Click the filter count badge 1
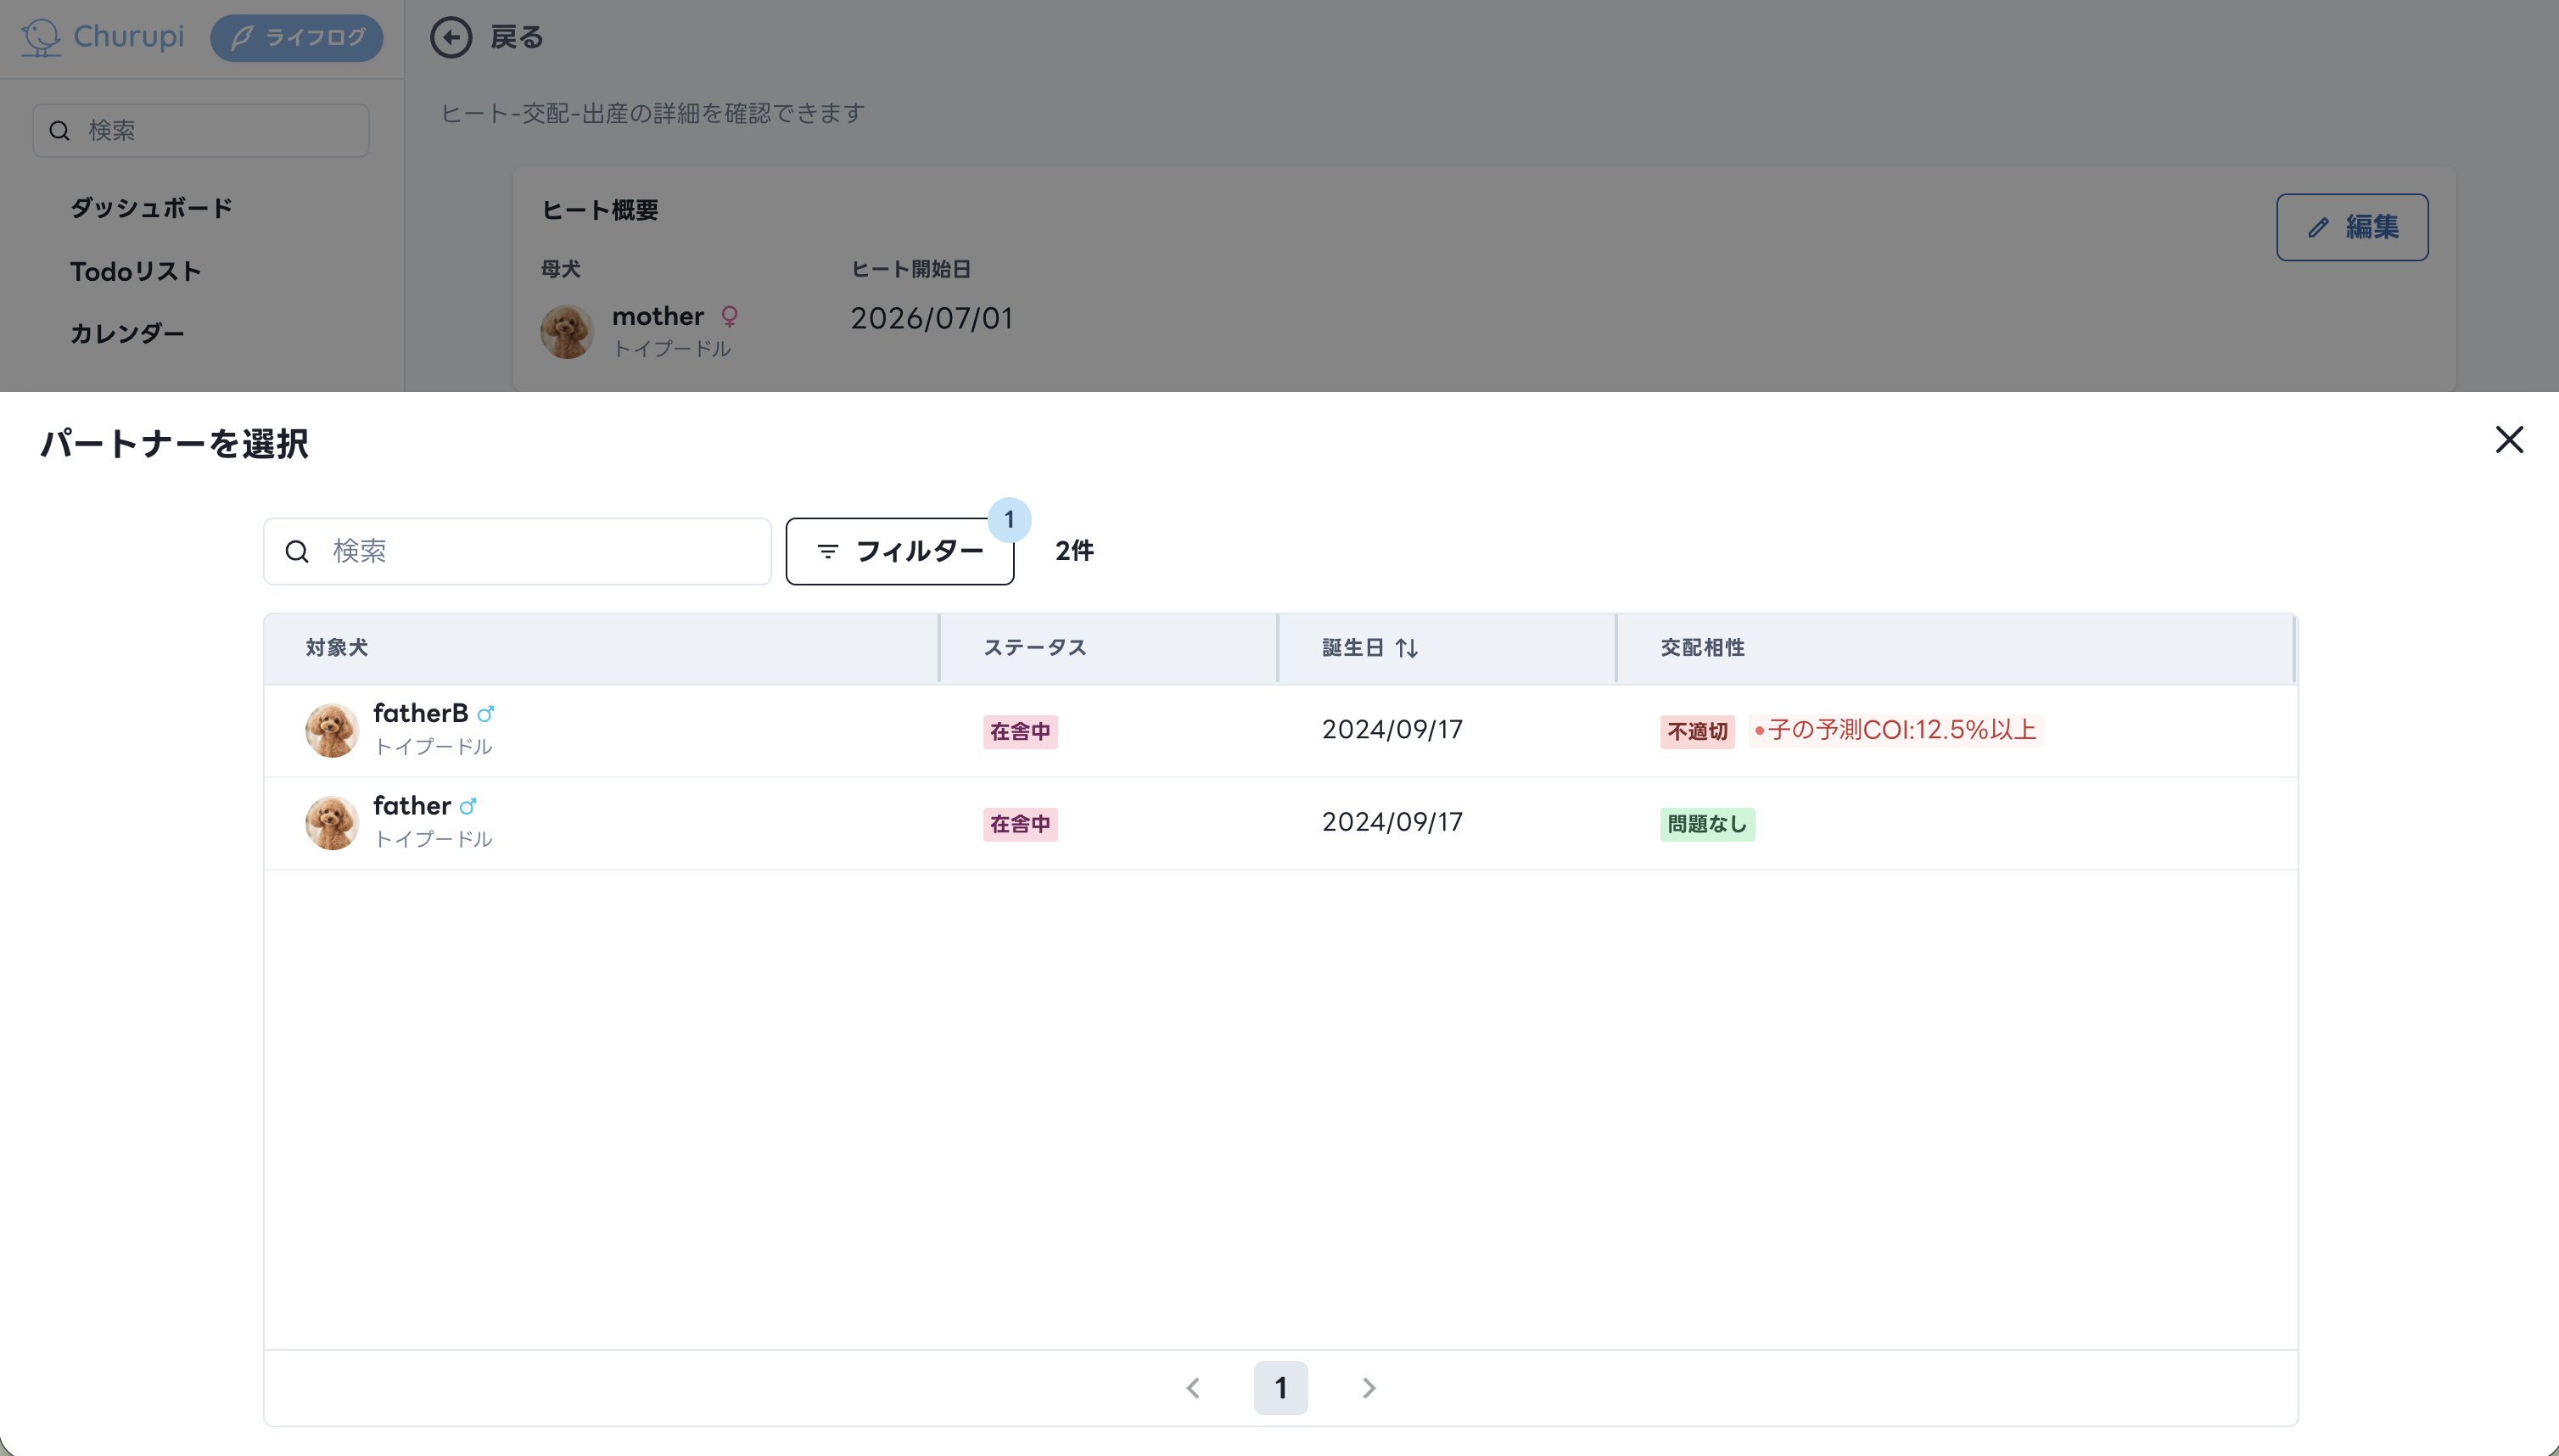Image resolution: width=2559 pixels, height=1456 pixels. point(1009,520)
